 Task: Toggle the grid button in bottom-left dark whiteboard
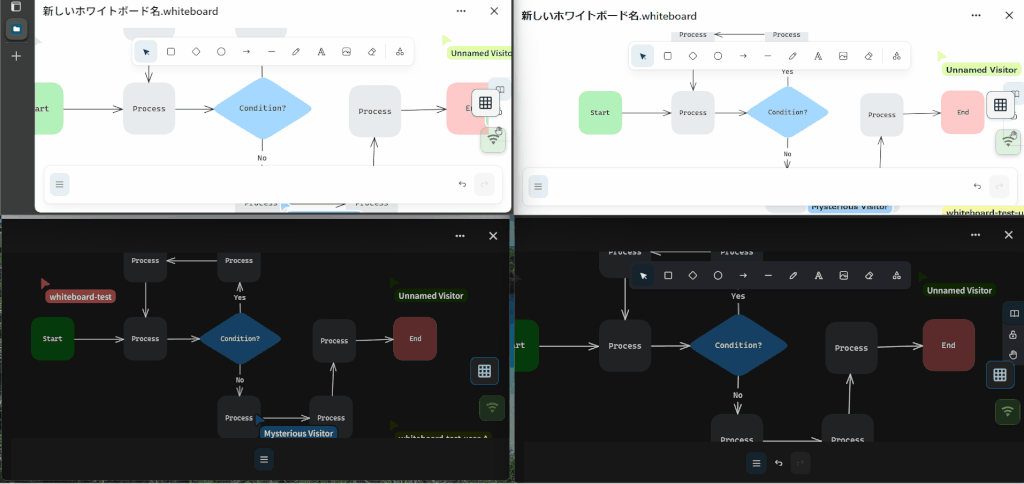(484, 371)
